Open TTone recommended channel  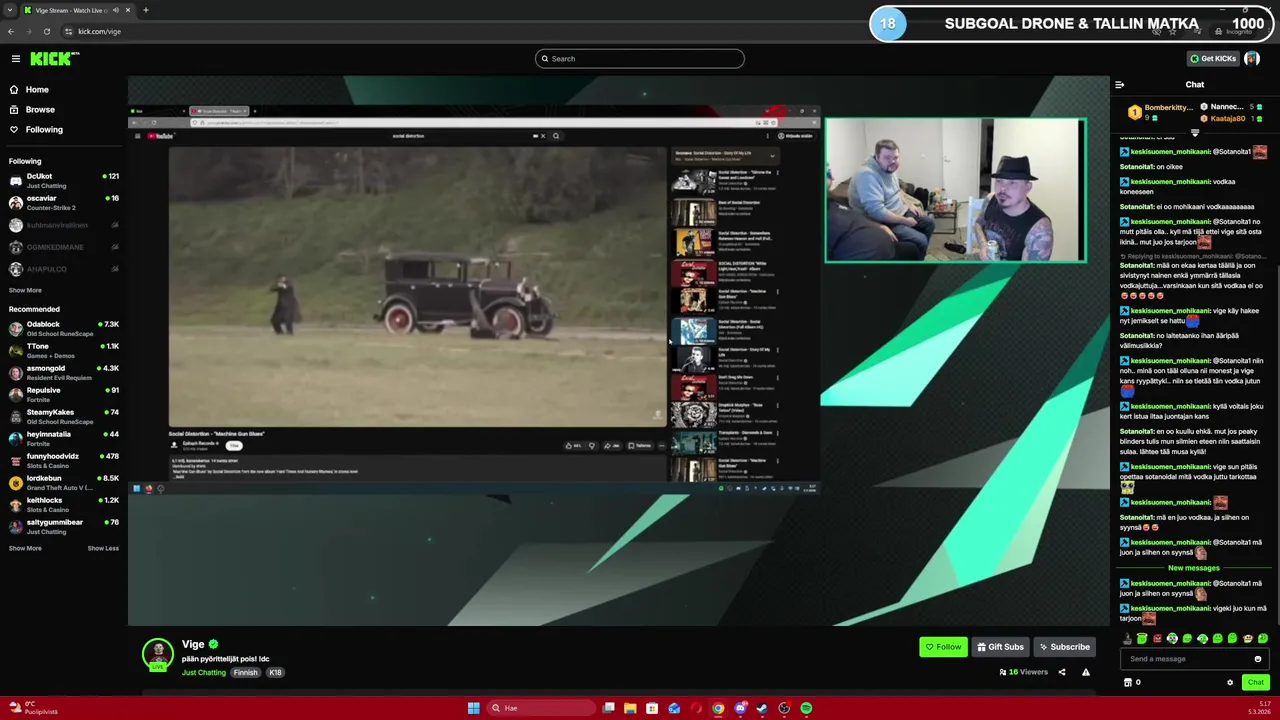coord(64,351)
